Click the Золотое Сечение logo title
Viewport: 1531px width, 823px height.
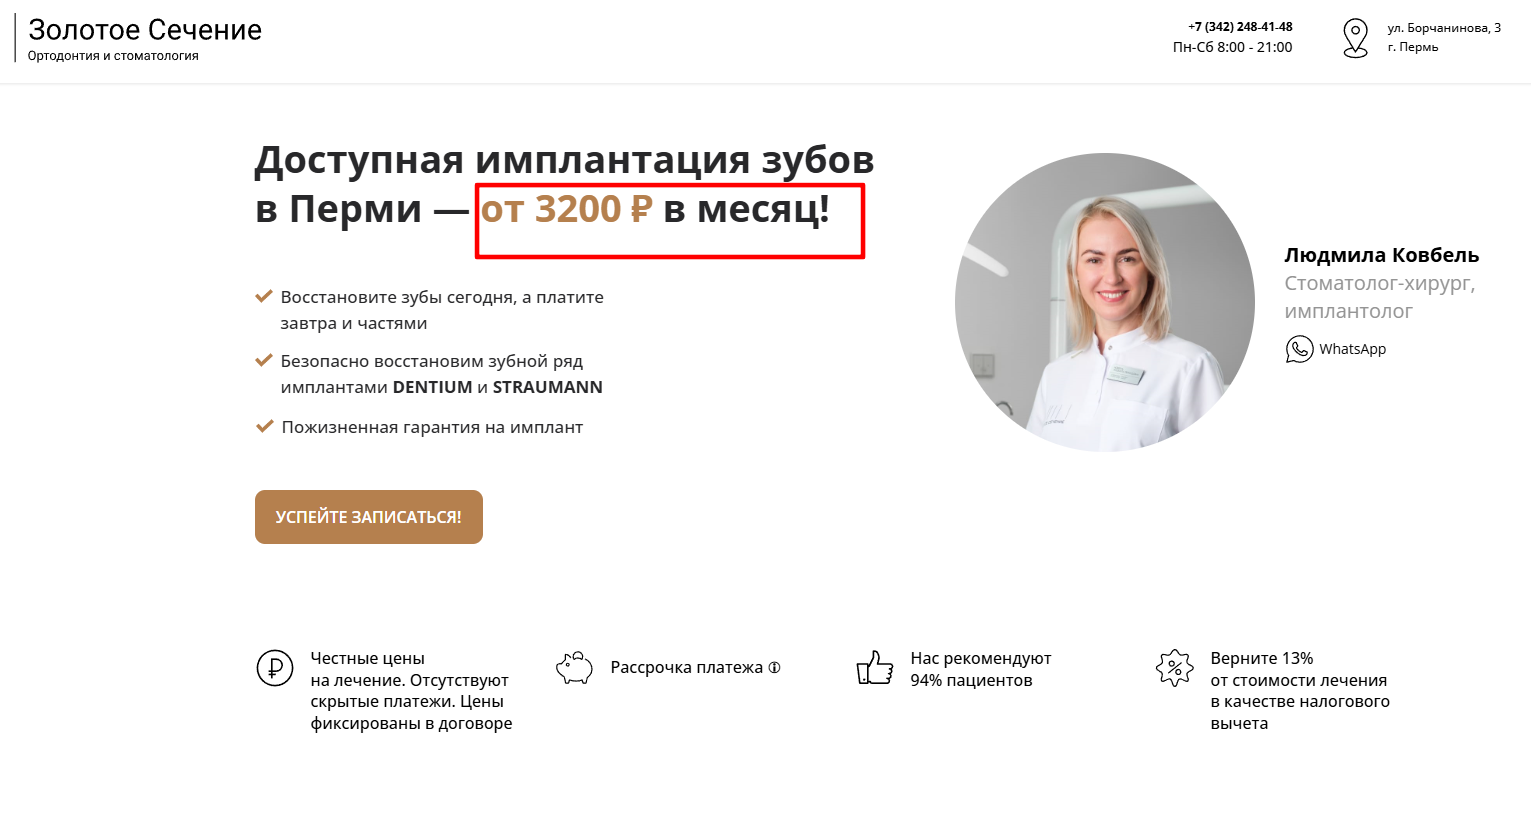(145, 30)
